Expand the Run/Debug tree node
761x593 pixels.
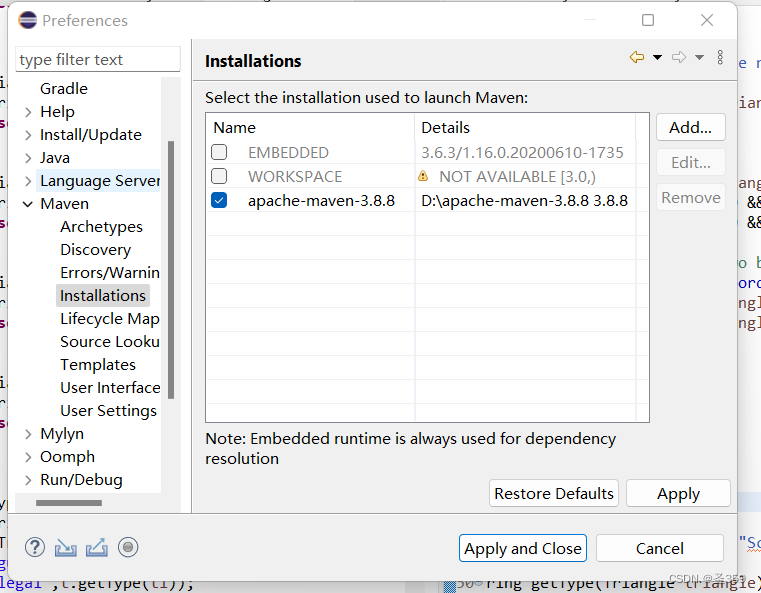point(28,480)
